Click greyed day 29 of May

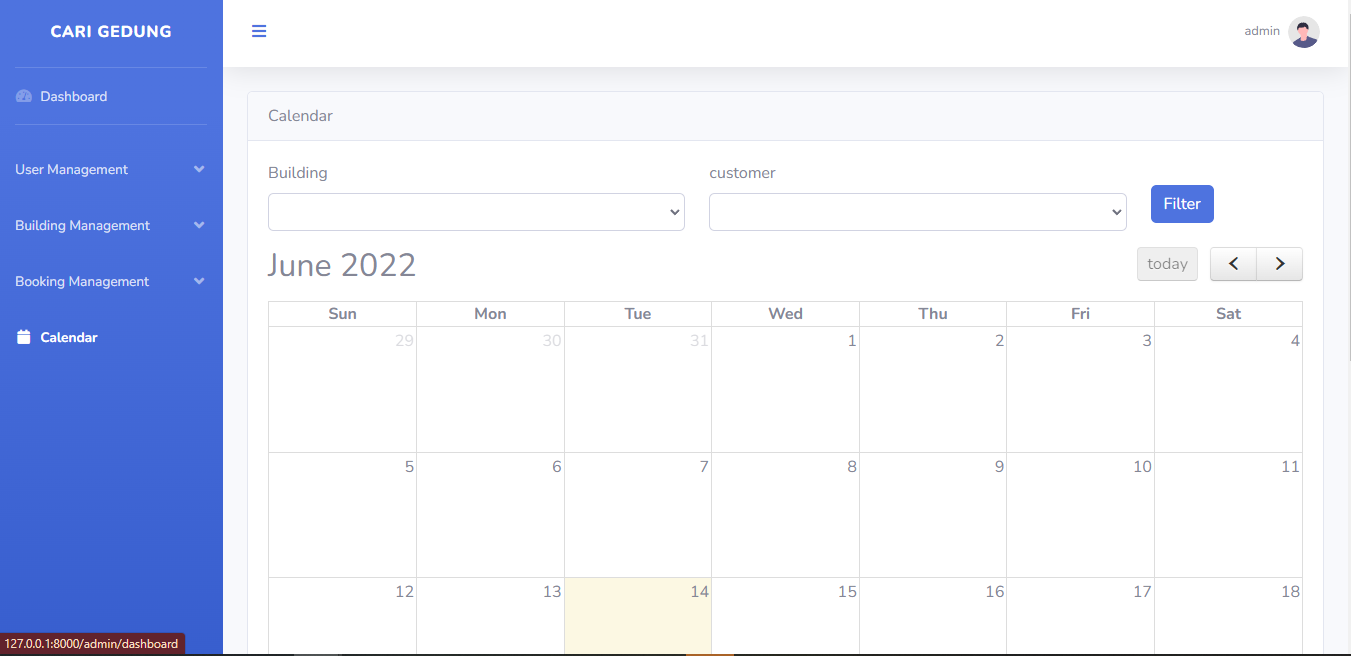404,341
